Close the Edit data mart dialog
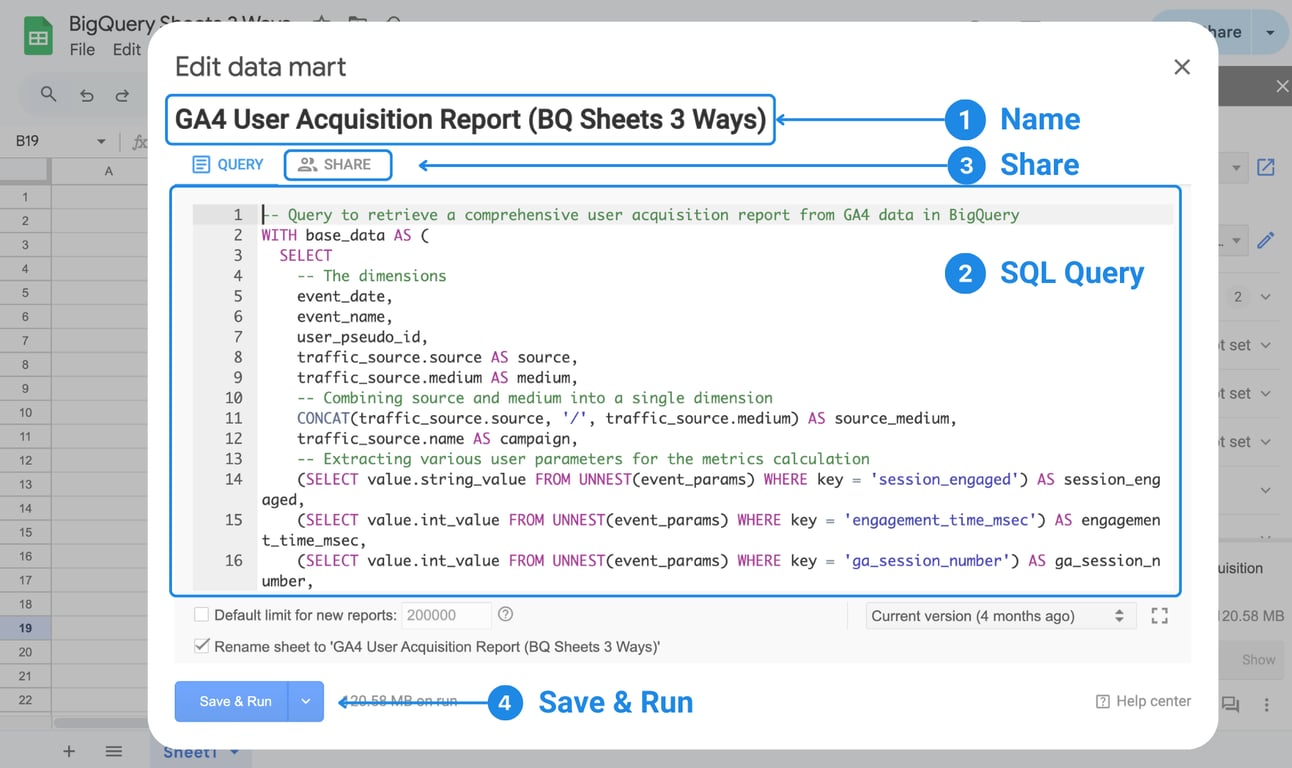1292x768 pixels. (x=1182, y=67)
